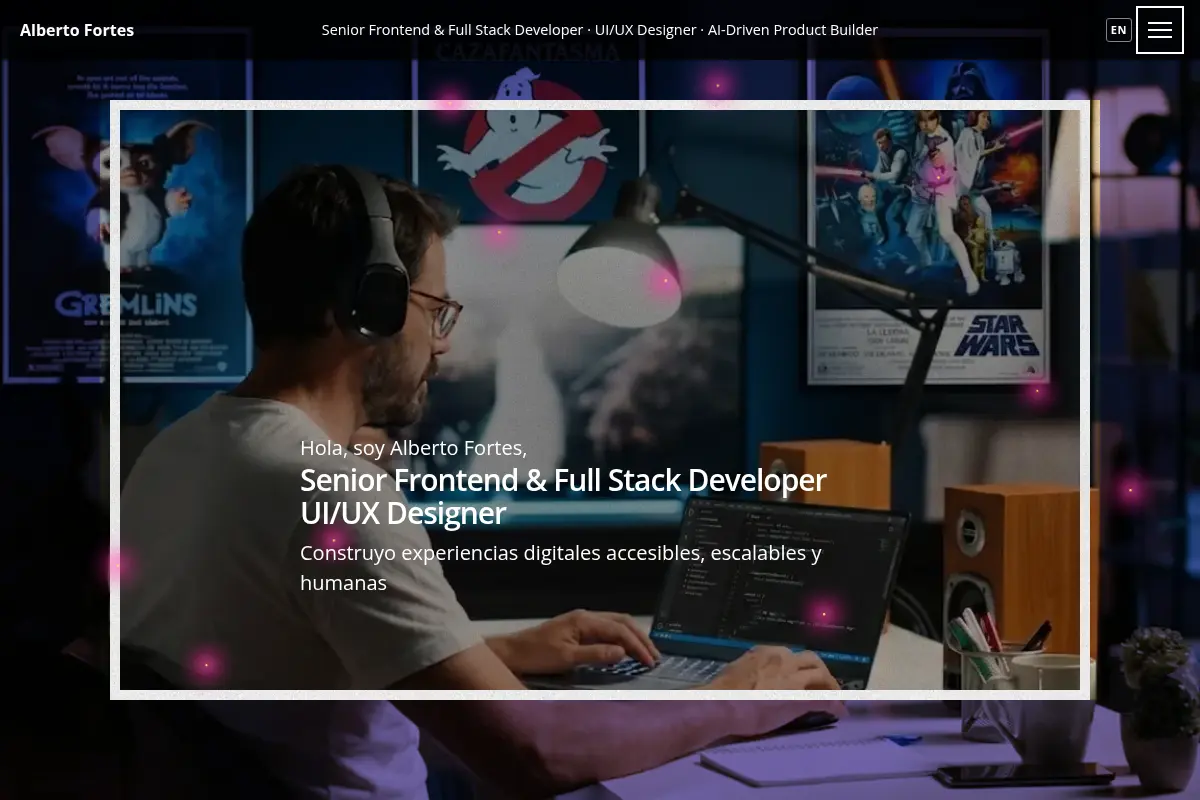Open the hamburger navigation menu
This screenshot has height=800, width=1200.
[x=1160, y=30]
